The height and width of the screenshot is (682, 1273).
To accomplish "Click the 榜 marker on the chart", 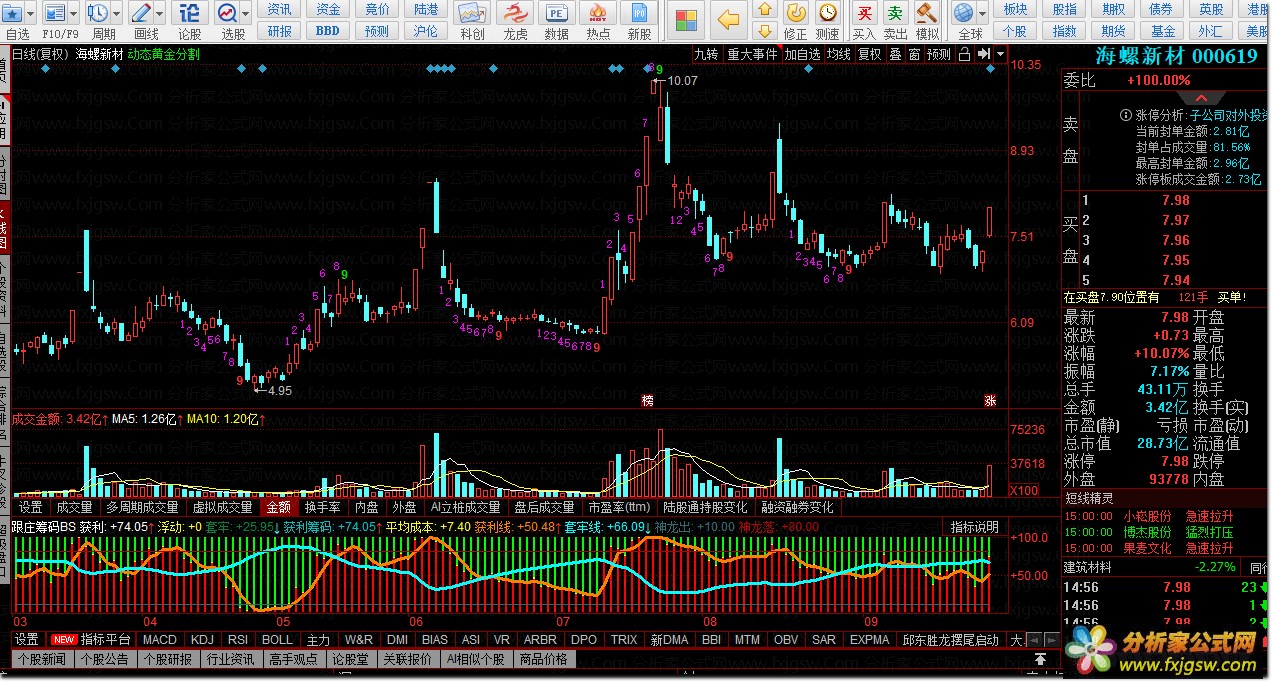I will [647, 400].
